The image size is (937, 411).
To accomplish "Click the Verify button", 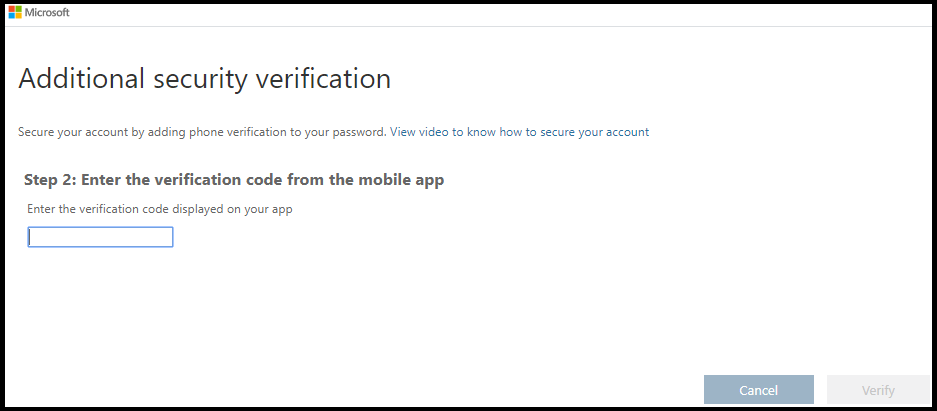I will click(x=878, y=390).
